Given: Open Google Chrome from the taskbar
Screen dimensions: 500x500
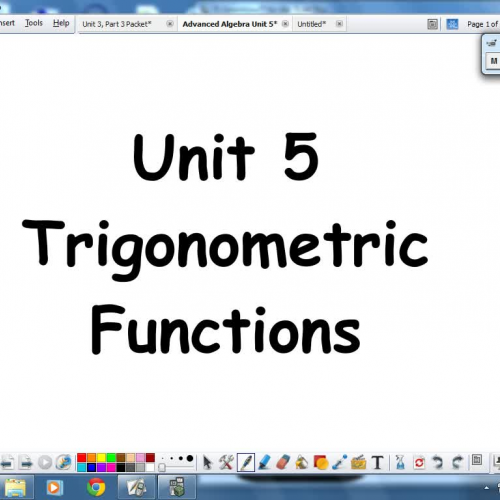Looking at the screenshot, I should click(x=96, y=487).
